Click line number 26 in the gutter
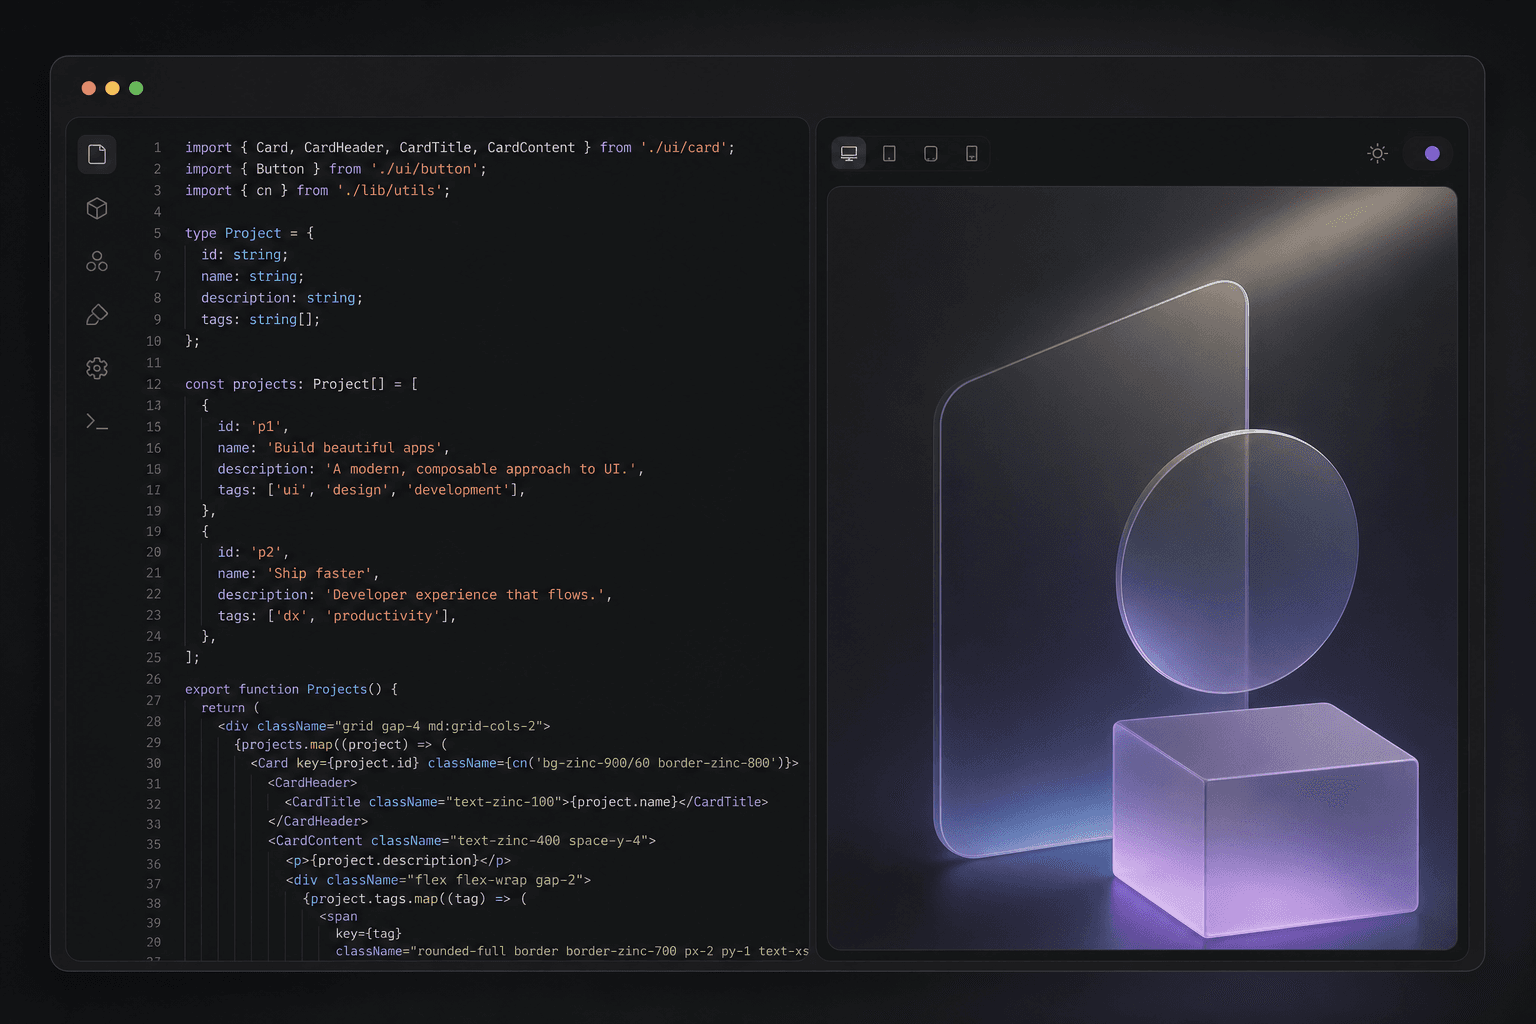Image resolution: width=1536 pixels, height=1024 pixels. point(153,679)
